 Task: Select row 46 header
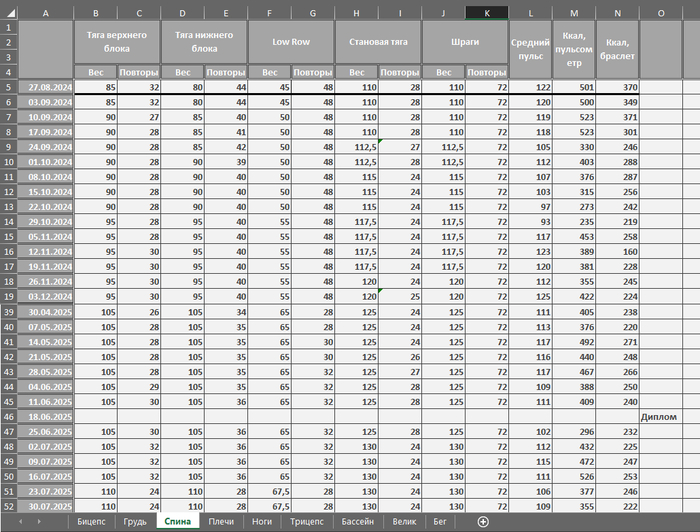(x=9, y=417)
